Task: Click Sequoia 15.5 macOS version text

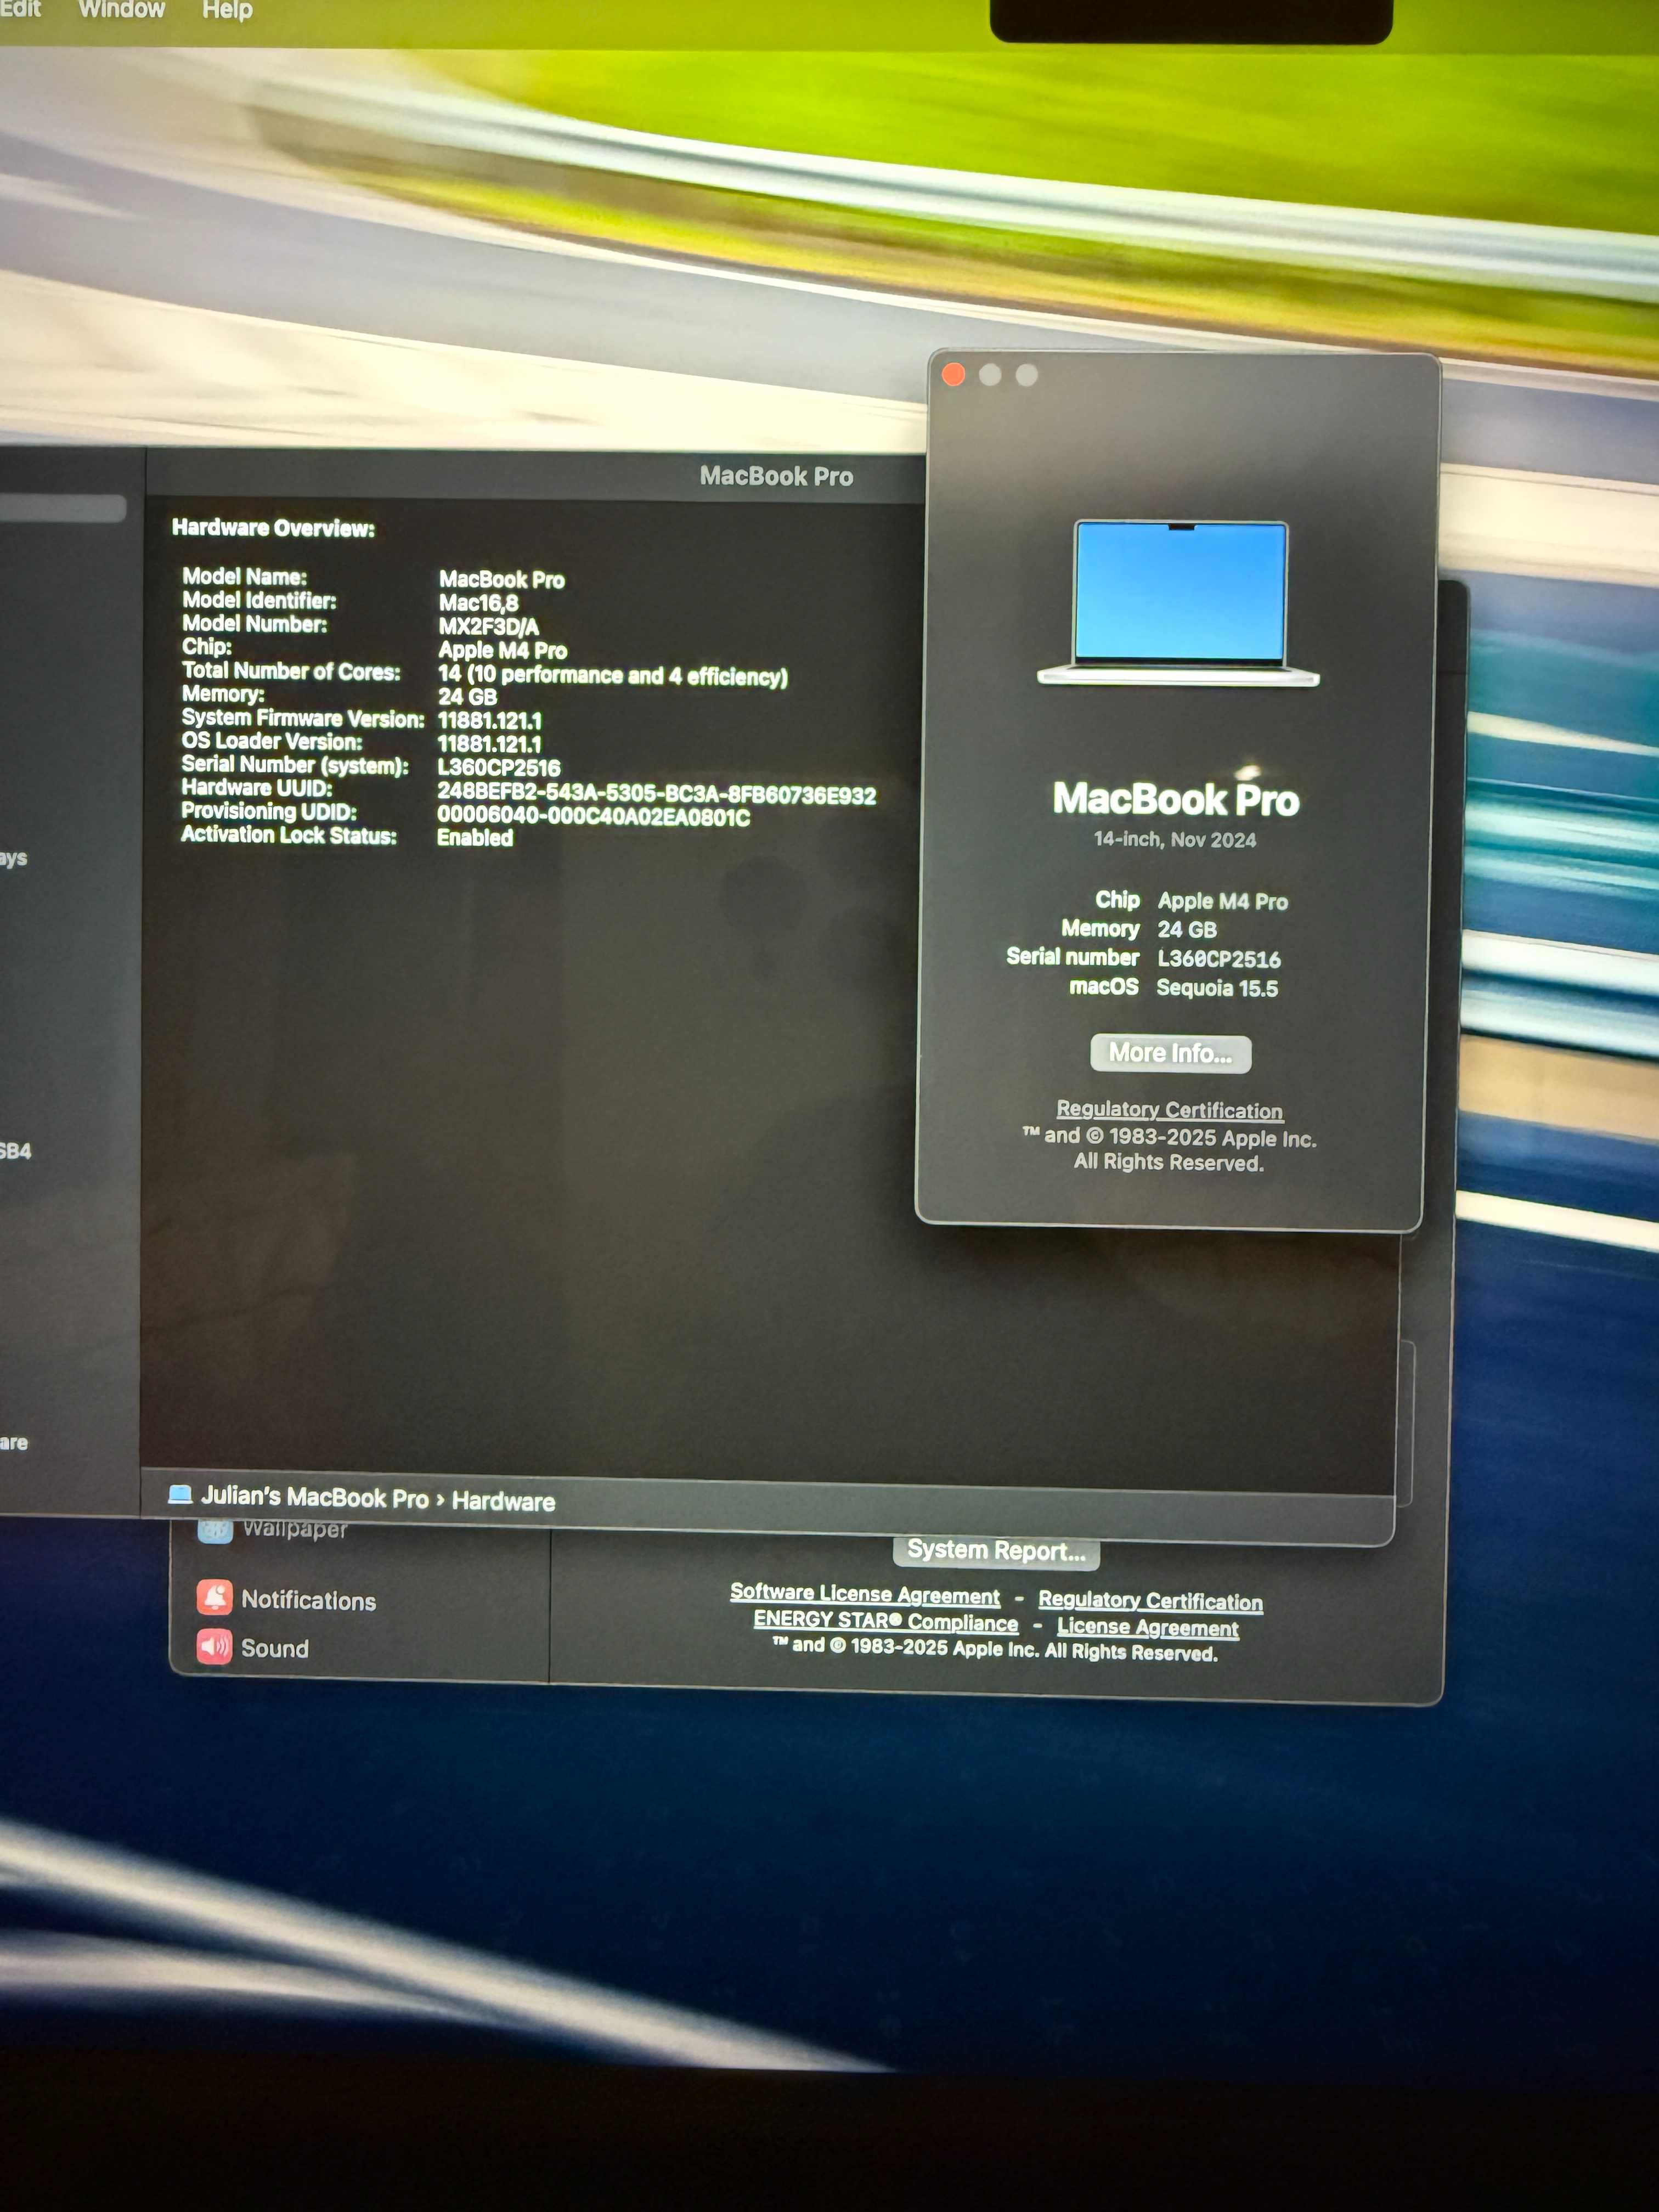Action: tap(1217, 988)
